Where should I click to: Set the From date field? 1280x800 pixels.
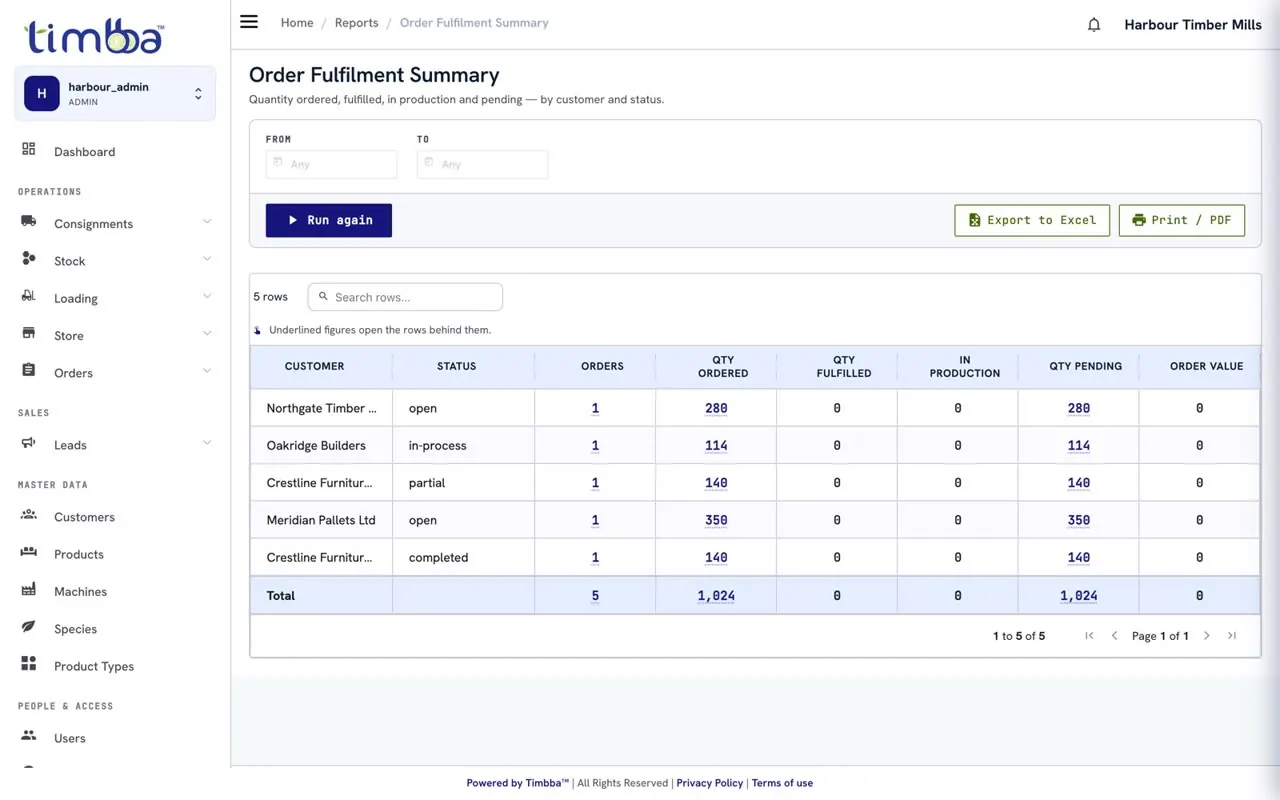click(332, 164)
